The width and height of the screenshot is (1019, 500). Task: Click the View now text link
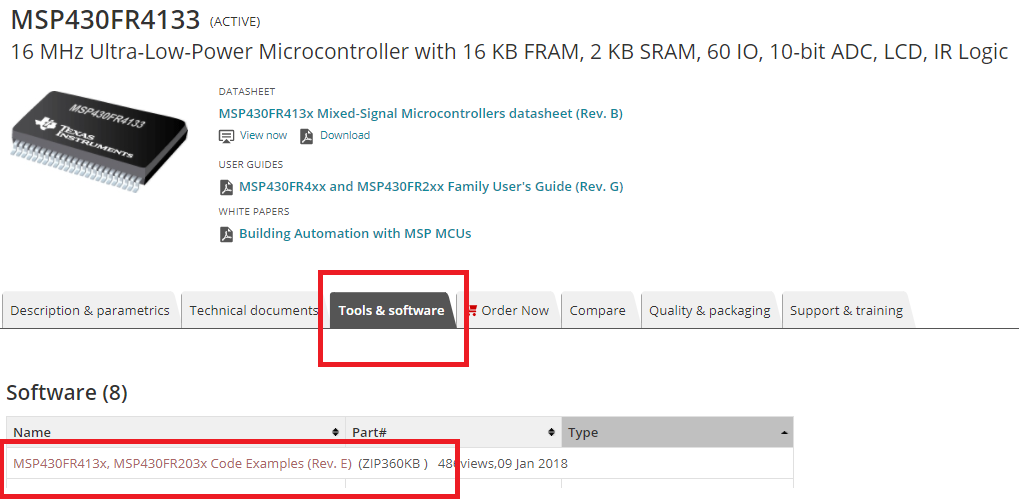(263, 136)
